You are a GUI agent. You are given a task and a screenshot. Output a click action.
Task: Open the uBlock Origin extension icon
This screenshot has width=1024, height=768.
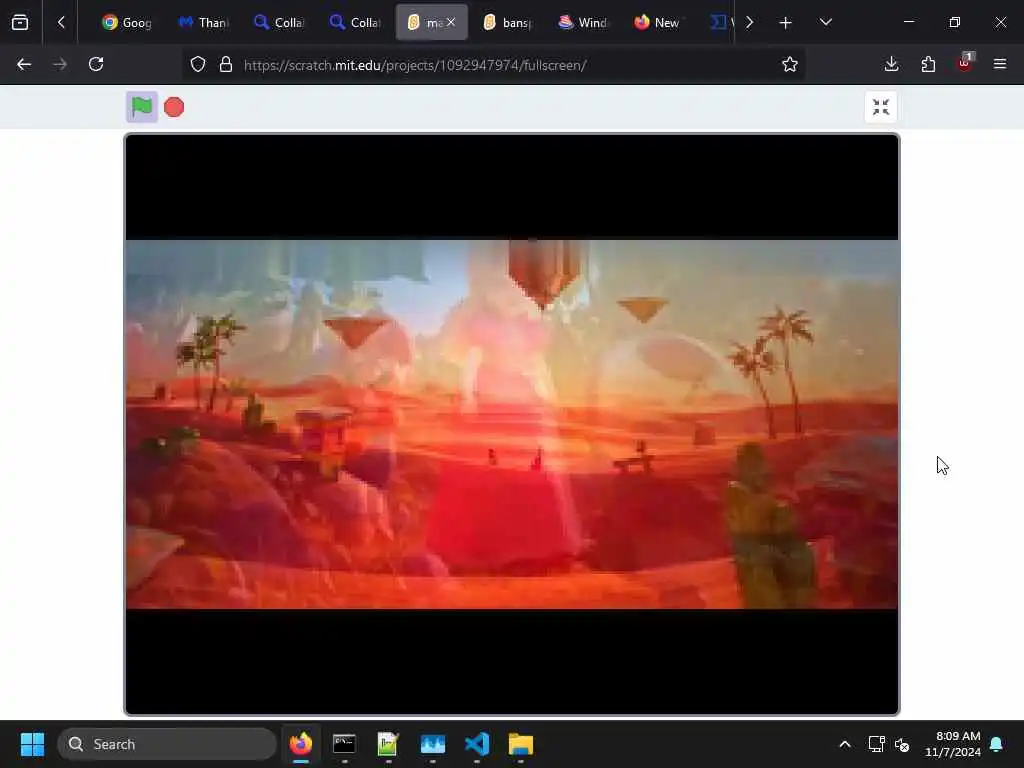965,64
